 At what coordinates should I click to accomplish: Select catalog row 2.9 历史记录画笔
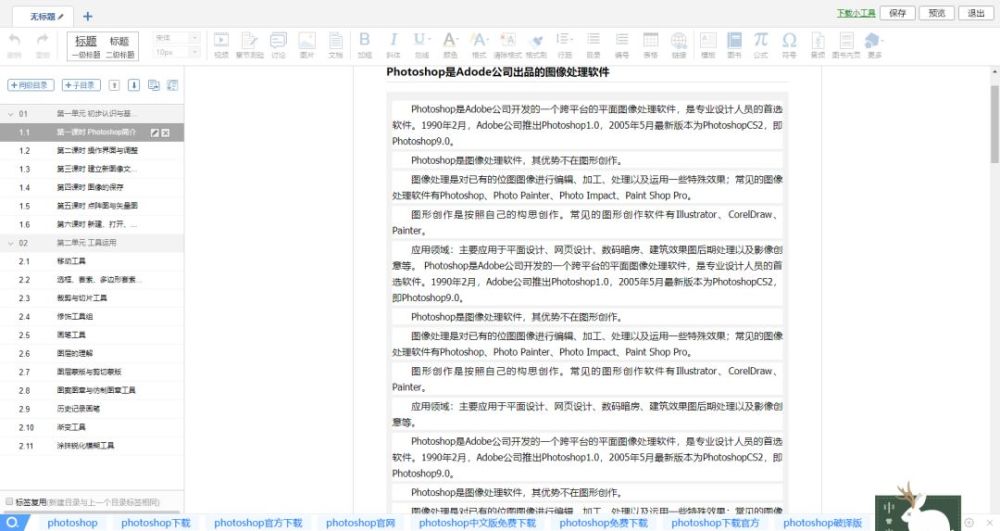pos(92,409)
